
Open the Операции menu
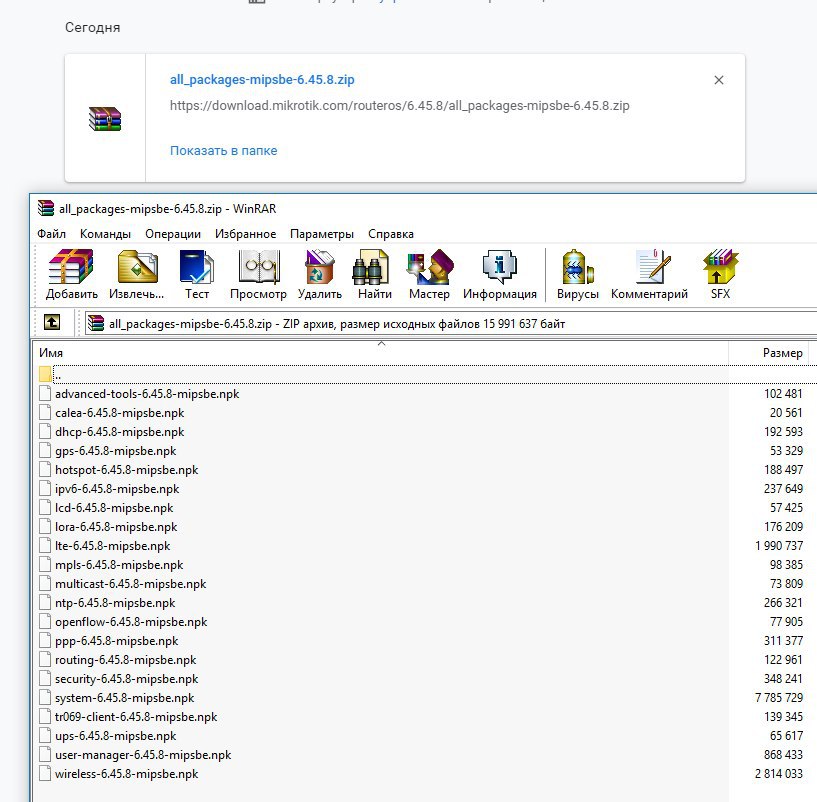(172, 234)
